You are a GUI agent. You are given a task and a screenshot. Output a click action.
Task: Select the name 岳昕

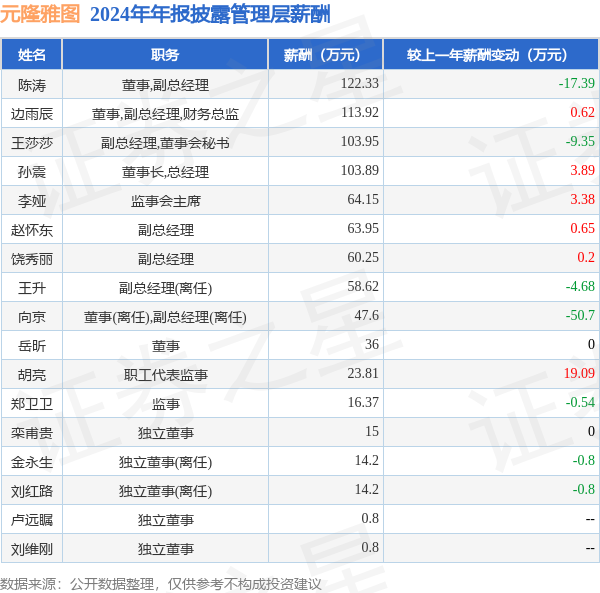[32, 346]
